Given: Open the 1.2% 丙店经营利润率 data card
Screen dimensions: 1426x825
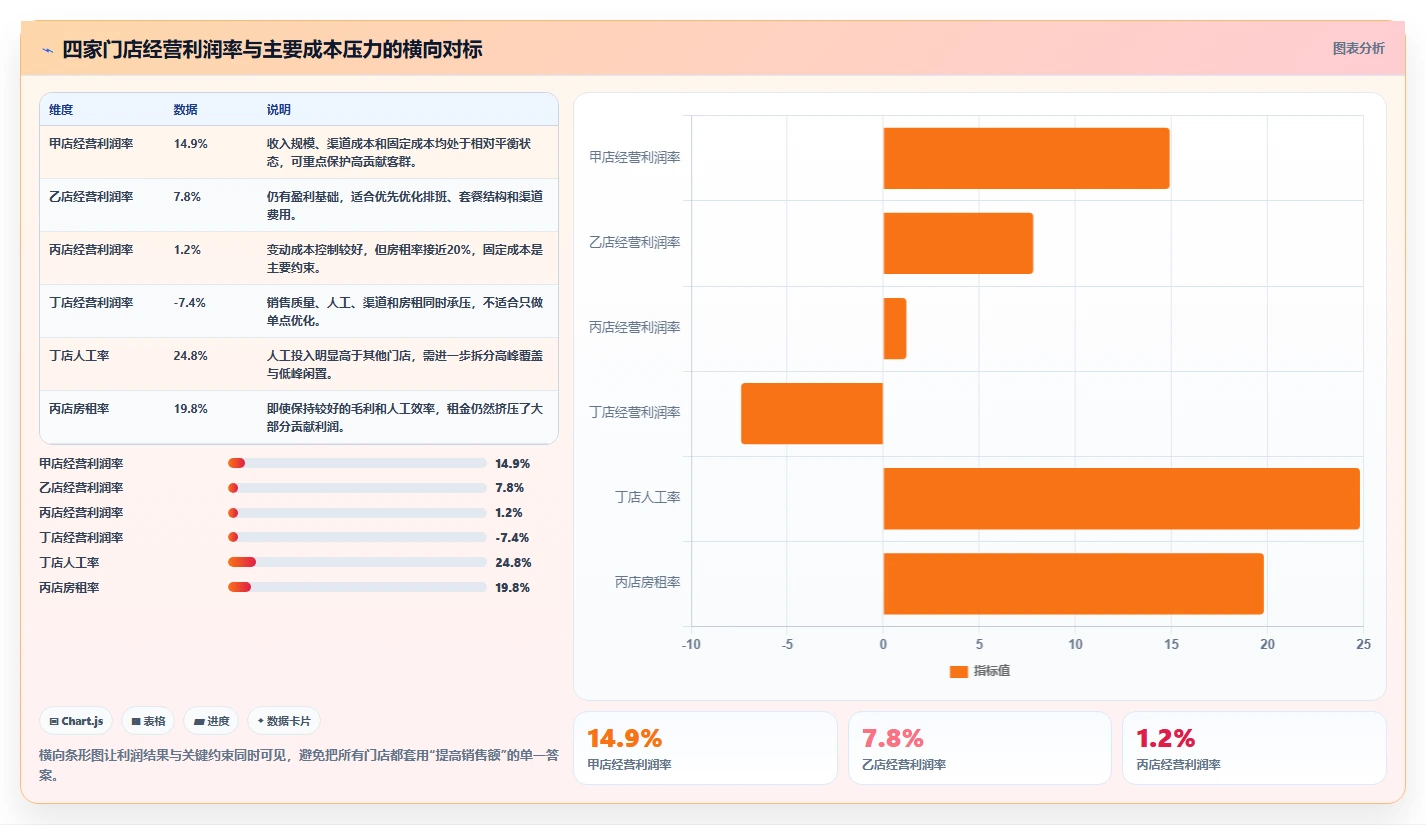Looking at the screenshot, I should 1254,748.
